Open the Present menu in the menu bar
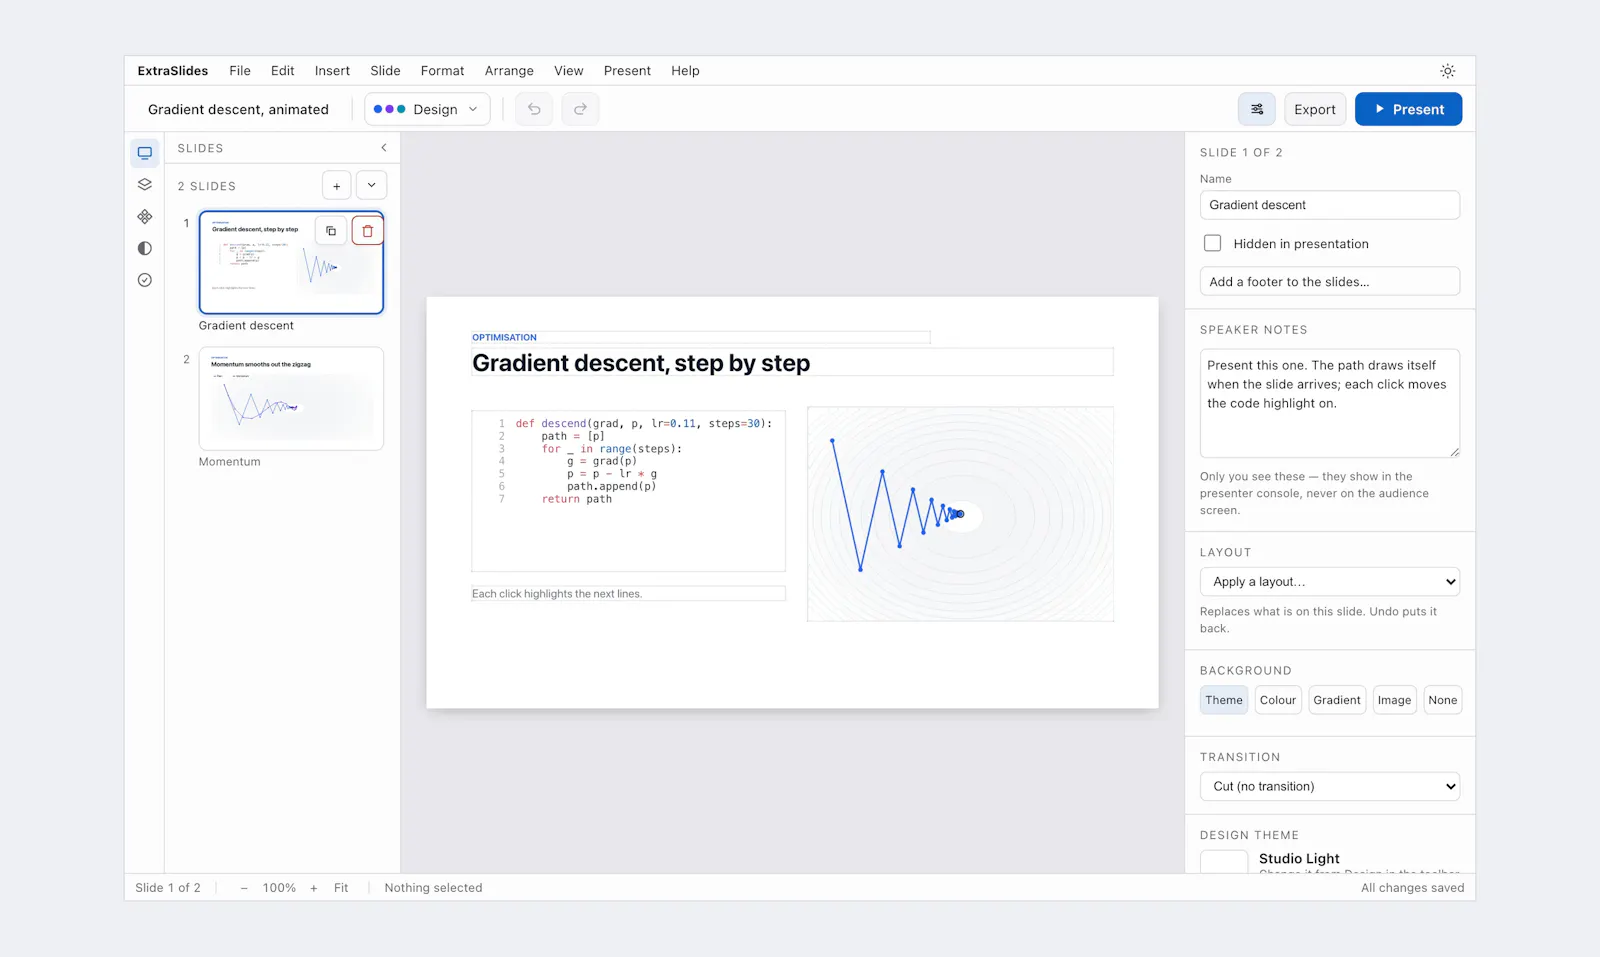Screen dimensions: 1600x957 click(x=627, y=71)
